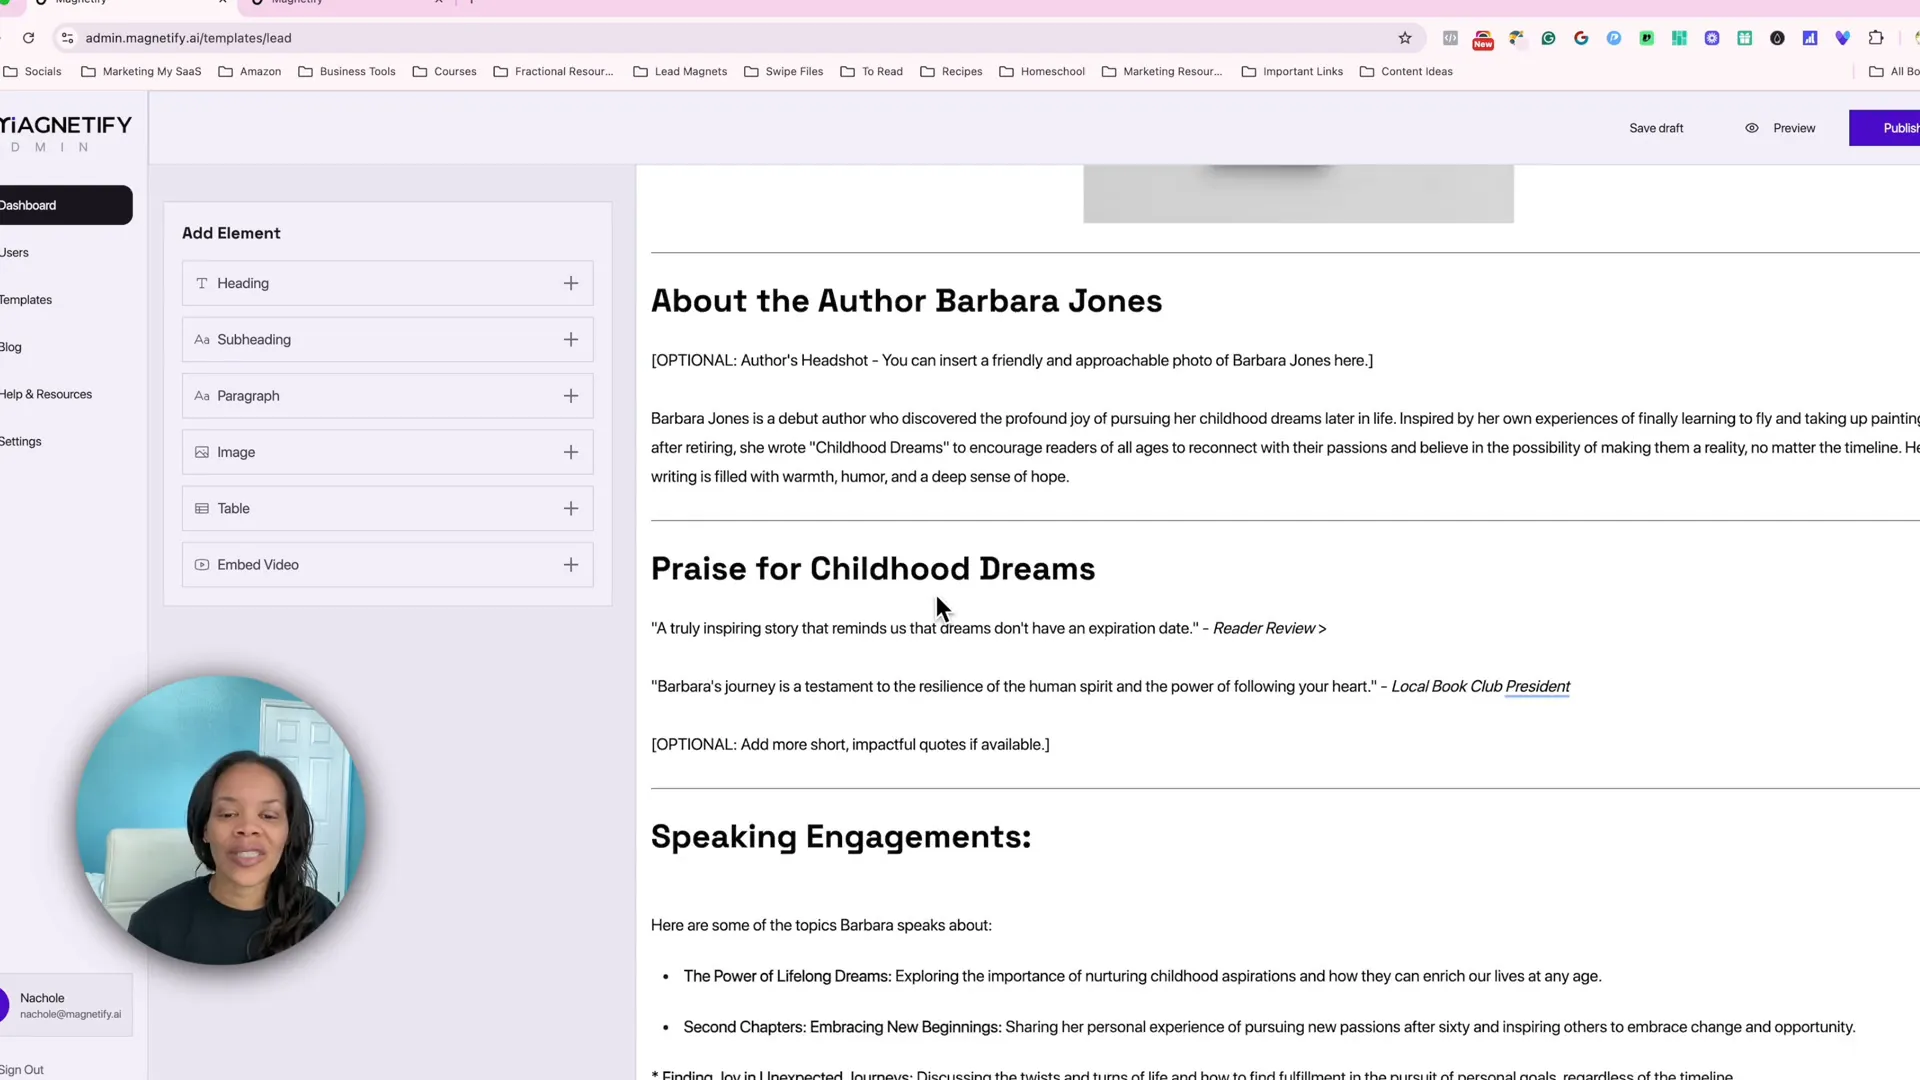1920x1080 pixels.
Task: Open the Grammarly extension
Action: pyautogui.click(x=1548, y=38)
